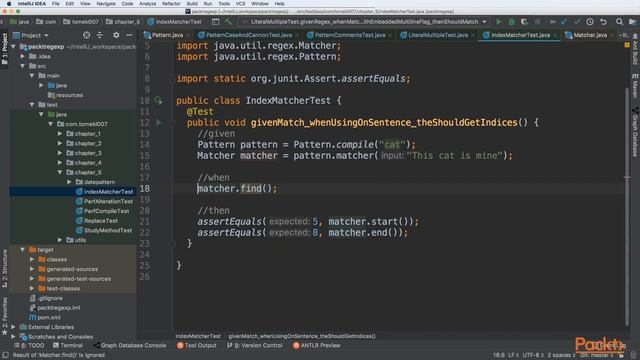Click chapter_5 breadcrumb in navigation bar
This screenshot has width=640, height=360.
point(123,22)
